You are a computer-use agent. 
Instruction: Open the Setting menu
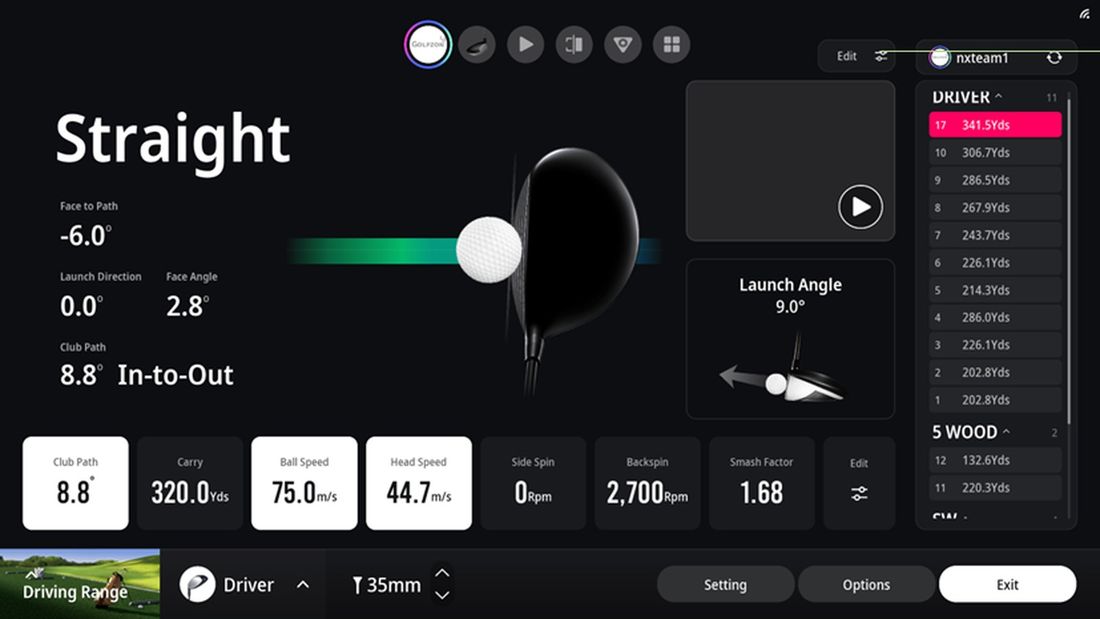pos(725,585)
